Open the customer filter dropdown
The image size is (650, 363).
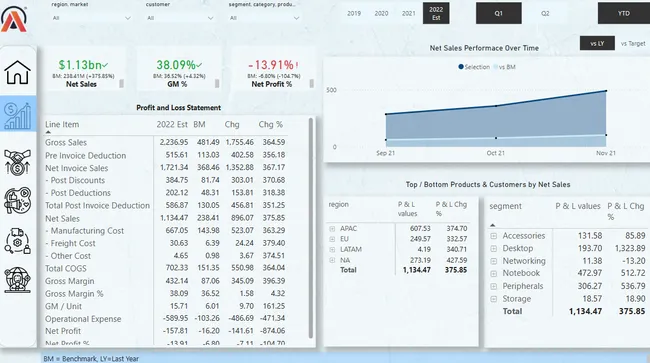180,18
